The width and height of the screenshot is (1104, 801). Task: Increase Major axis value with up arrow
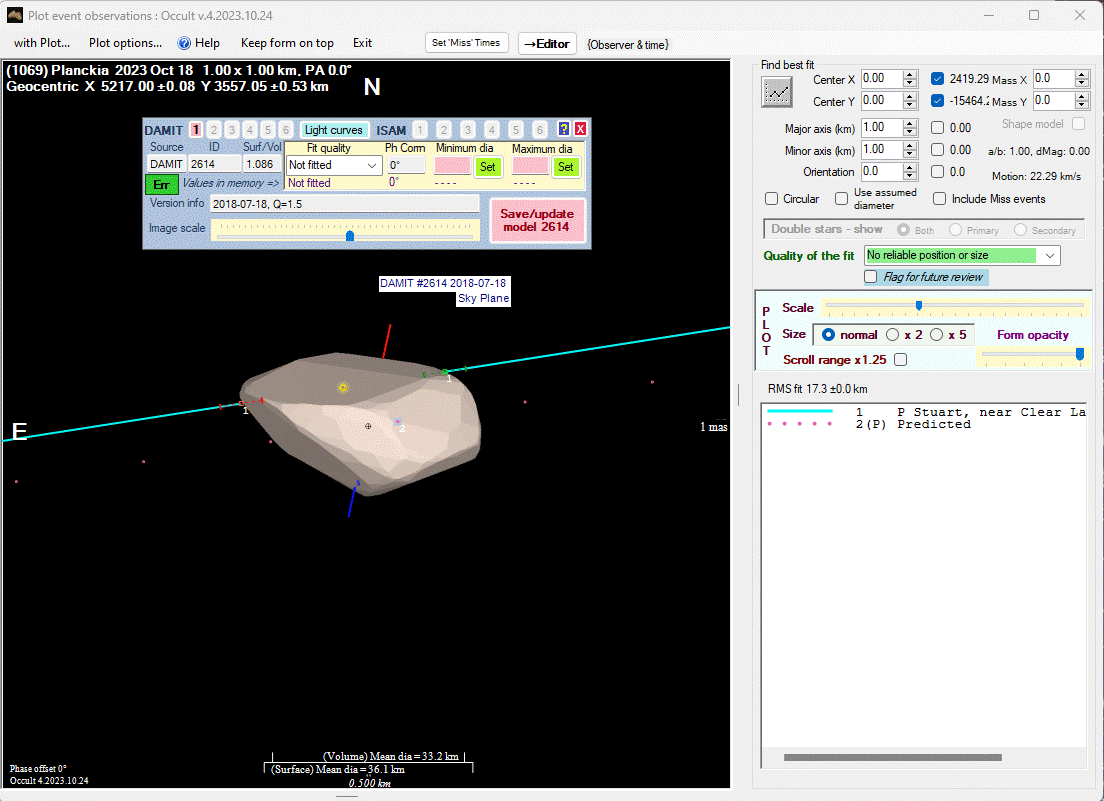(x=910, y=123)
